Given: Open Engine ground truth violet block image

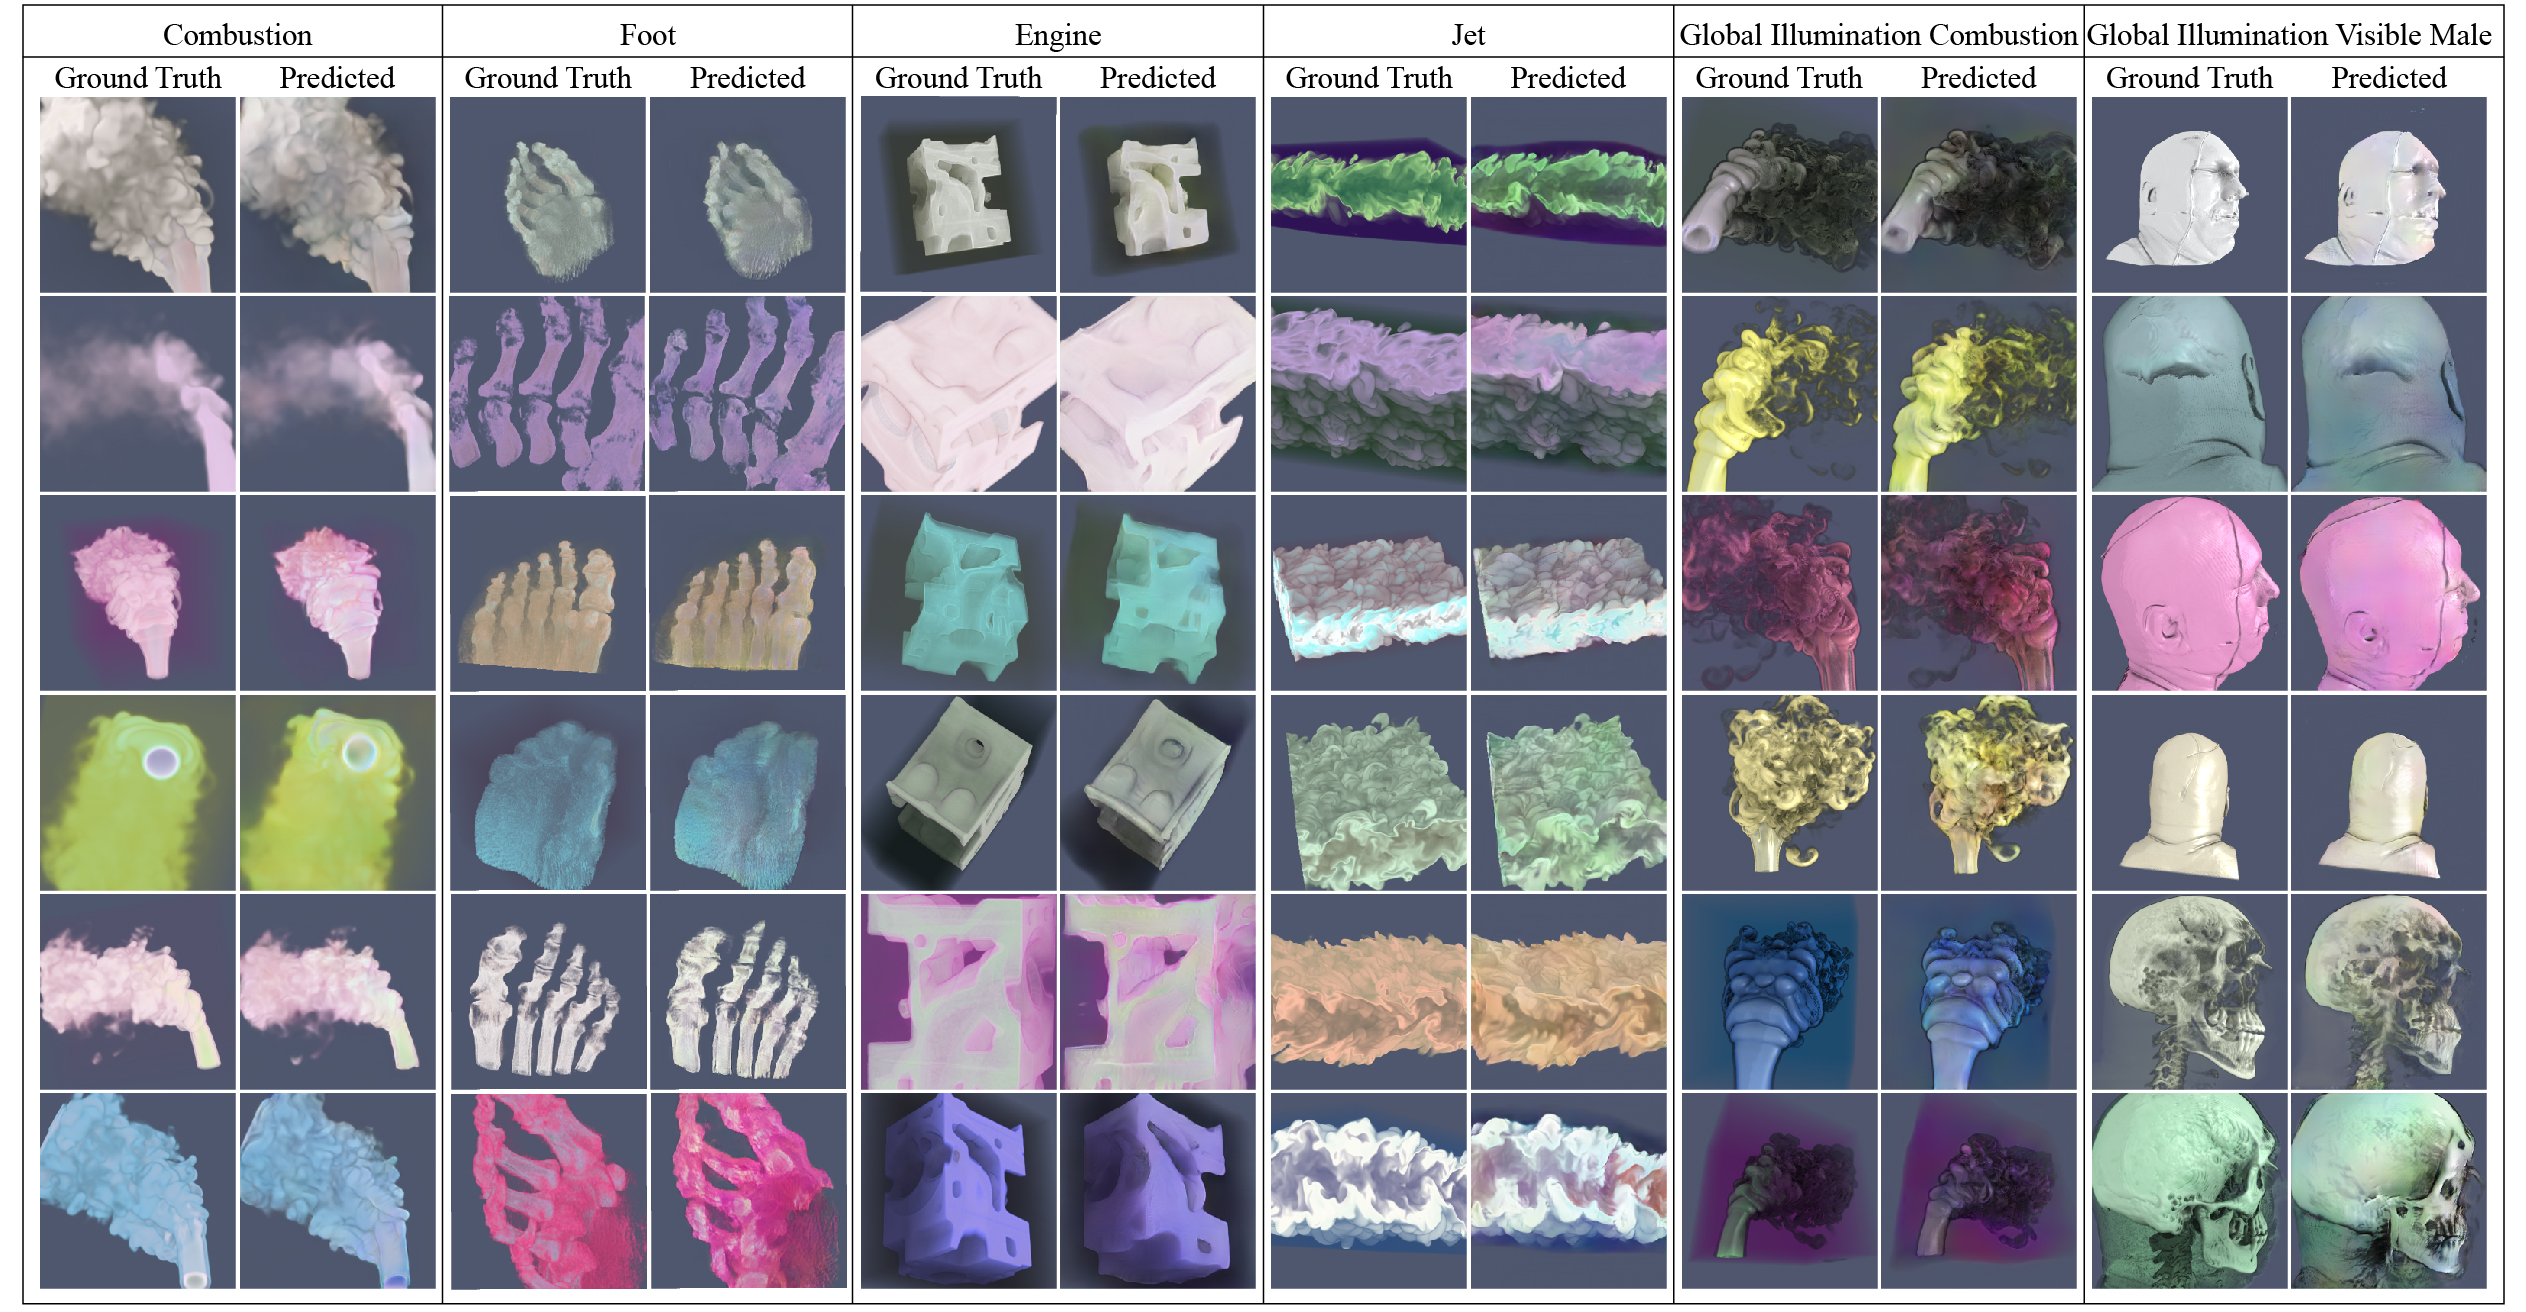Looking at the screenshot, I should click(x=958, y=1190).
